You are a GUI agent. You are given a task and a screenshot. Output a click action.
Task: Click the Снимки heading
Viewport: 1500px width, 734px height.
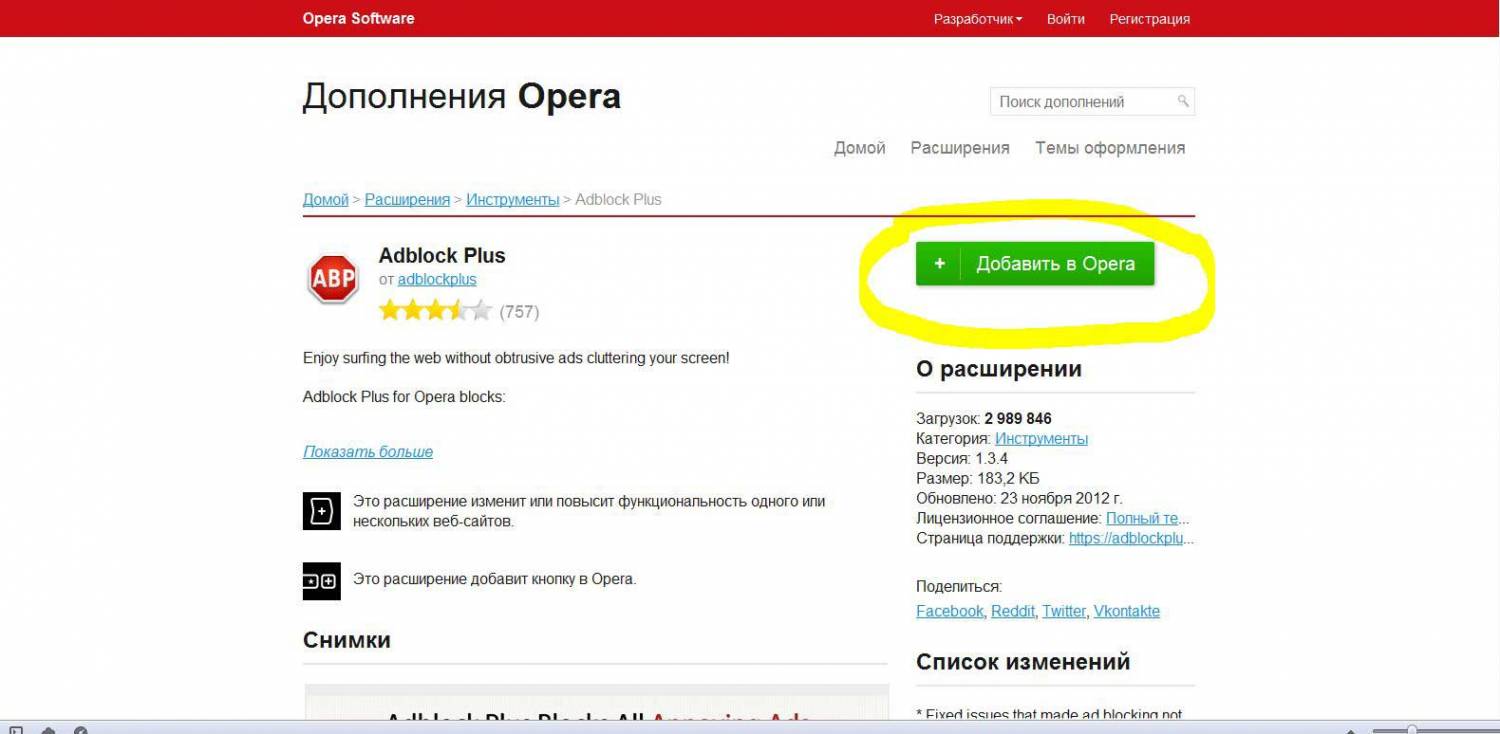[x=347, y=640]
